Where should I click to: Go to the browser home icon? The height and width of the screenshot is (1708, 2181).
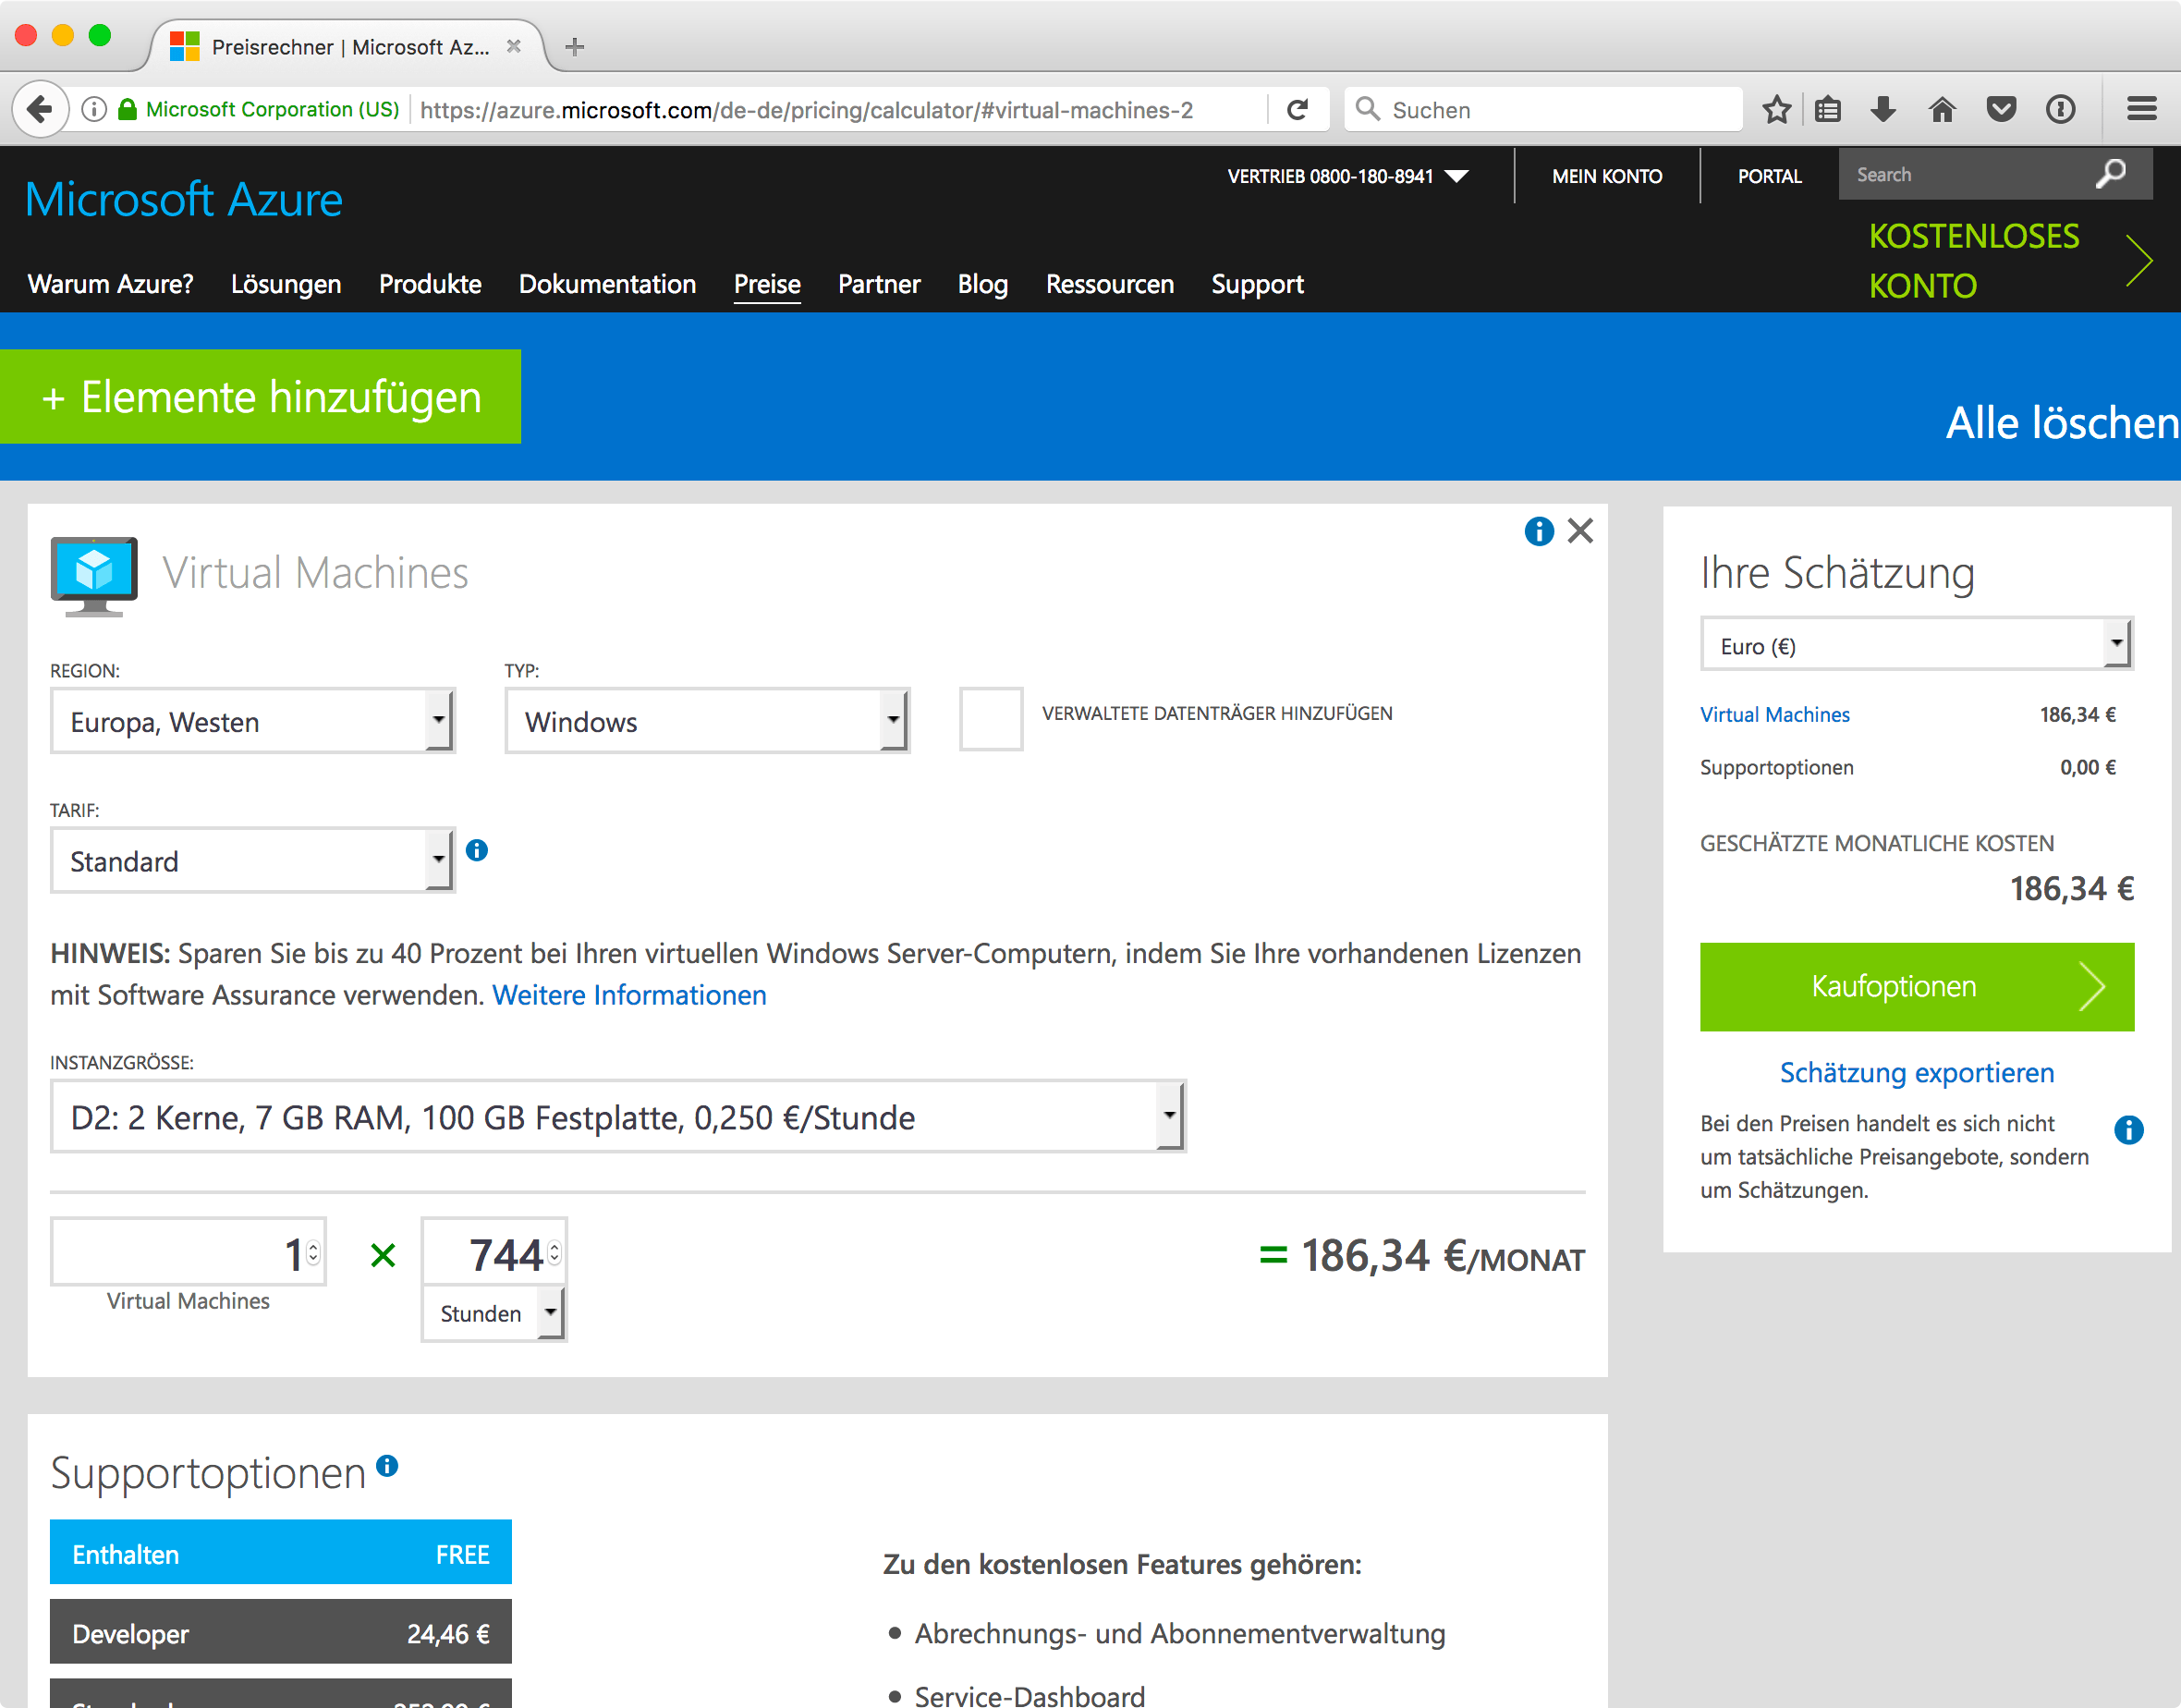tap(1942, 109)
